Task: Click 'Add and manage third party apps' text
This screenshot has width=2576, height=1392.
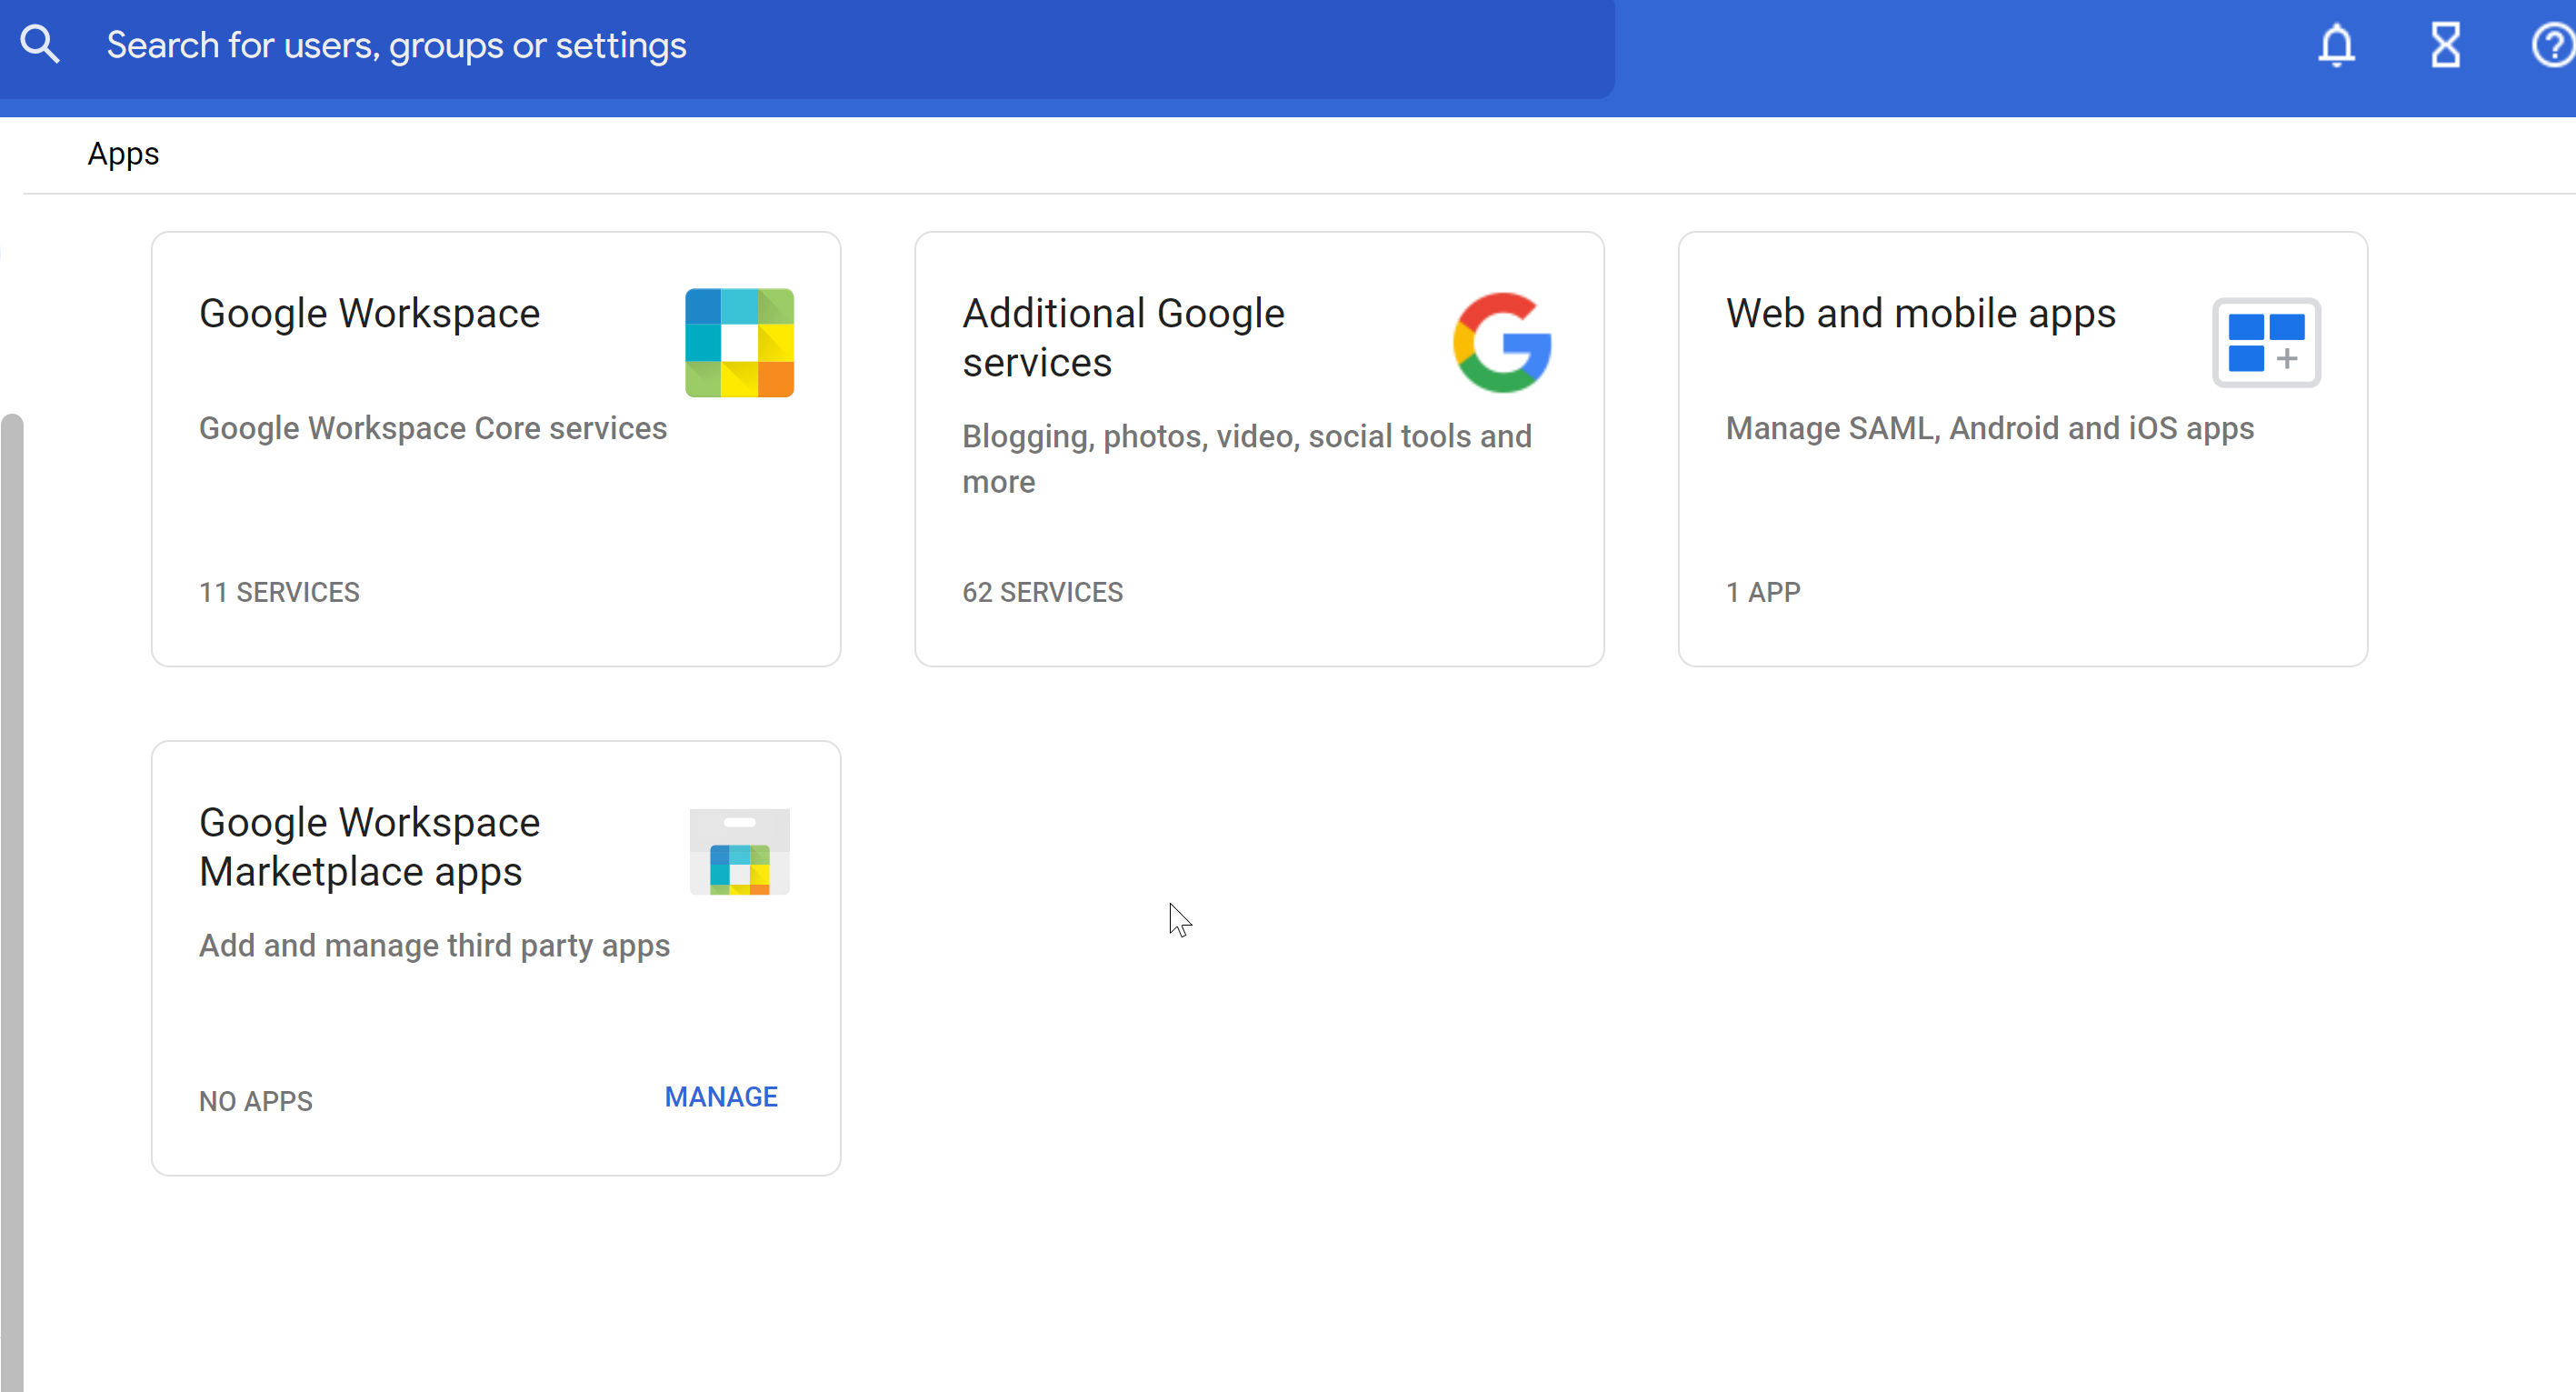Action: click(x=434, y=946)
